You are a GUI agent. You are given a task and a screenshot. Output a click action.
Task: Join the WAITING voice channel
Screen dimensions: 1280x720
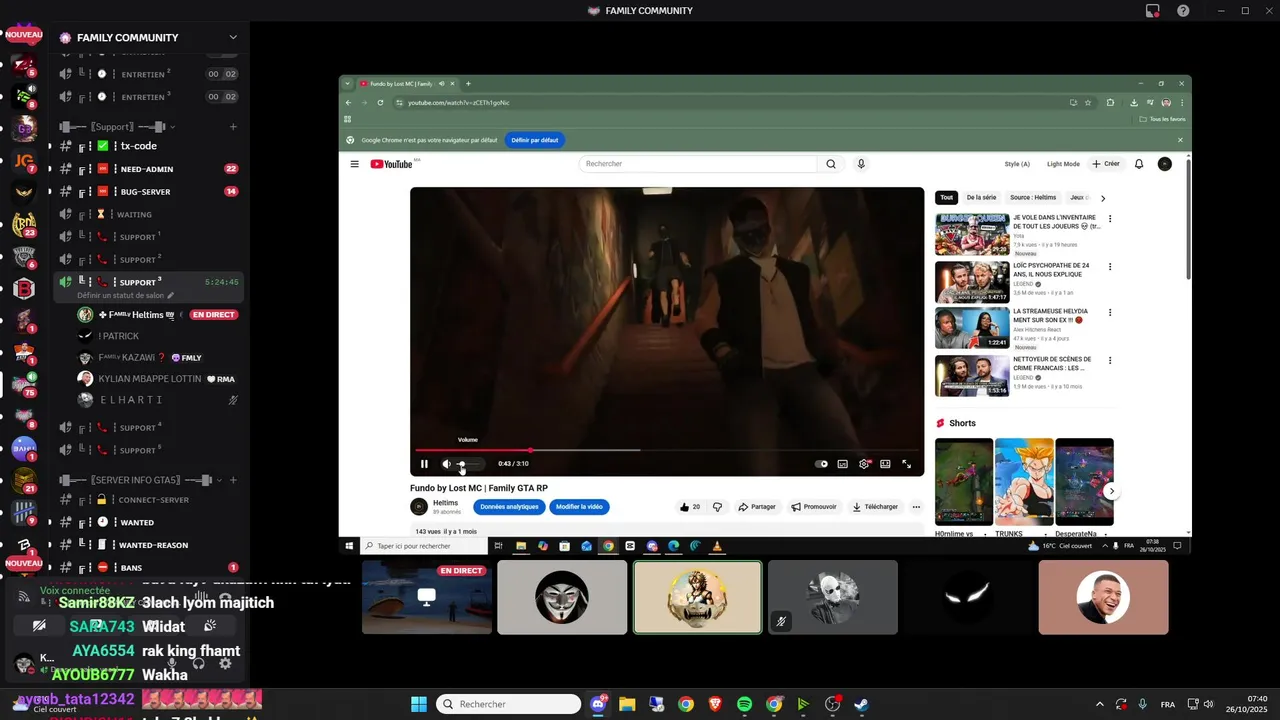pos(149,214)
